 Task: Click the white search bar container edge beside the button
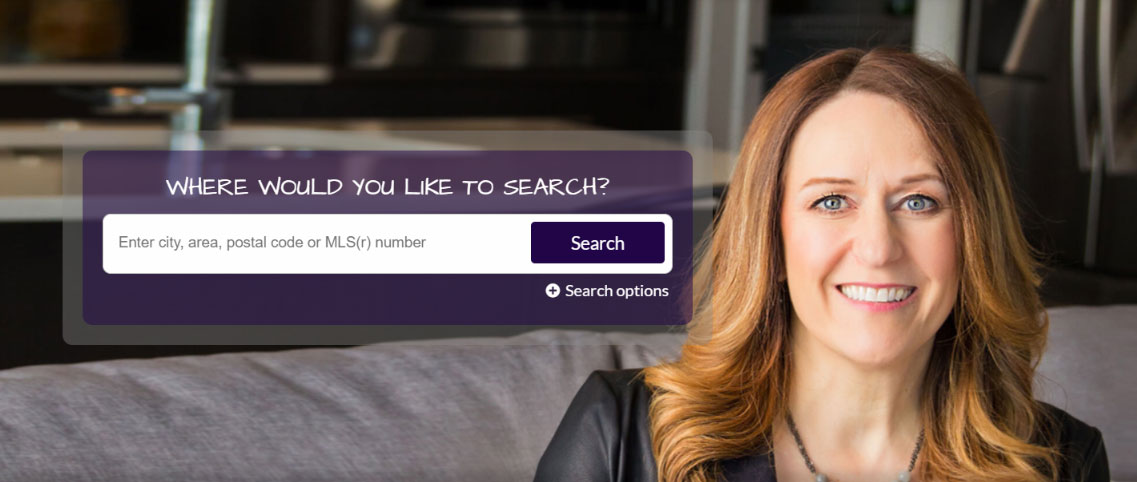point(669,244)
